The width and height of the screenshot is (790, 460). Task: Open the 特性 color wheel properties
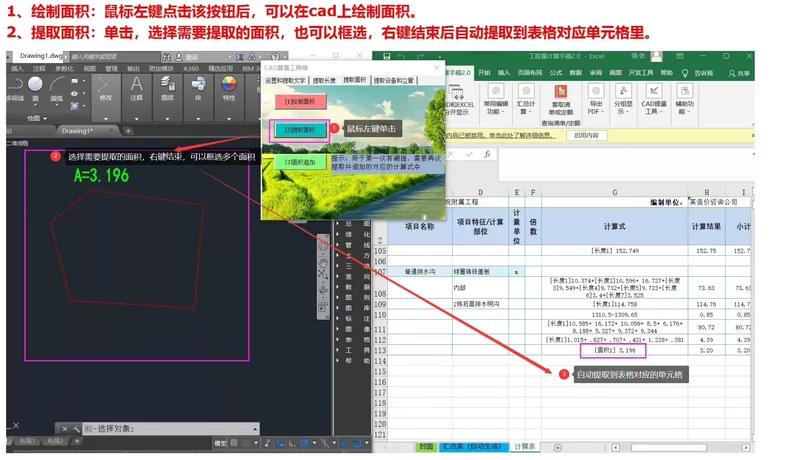point(229,88)
